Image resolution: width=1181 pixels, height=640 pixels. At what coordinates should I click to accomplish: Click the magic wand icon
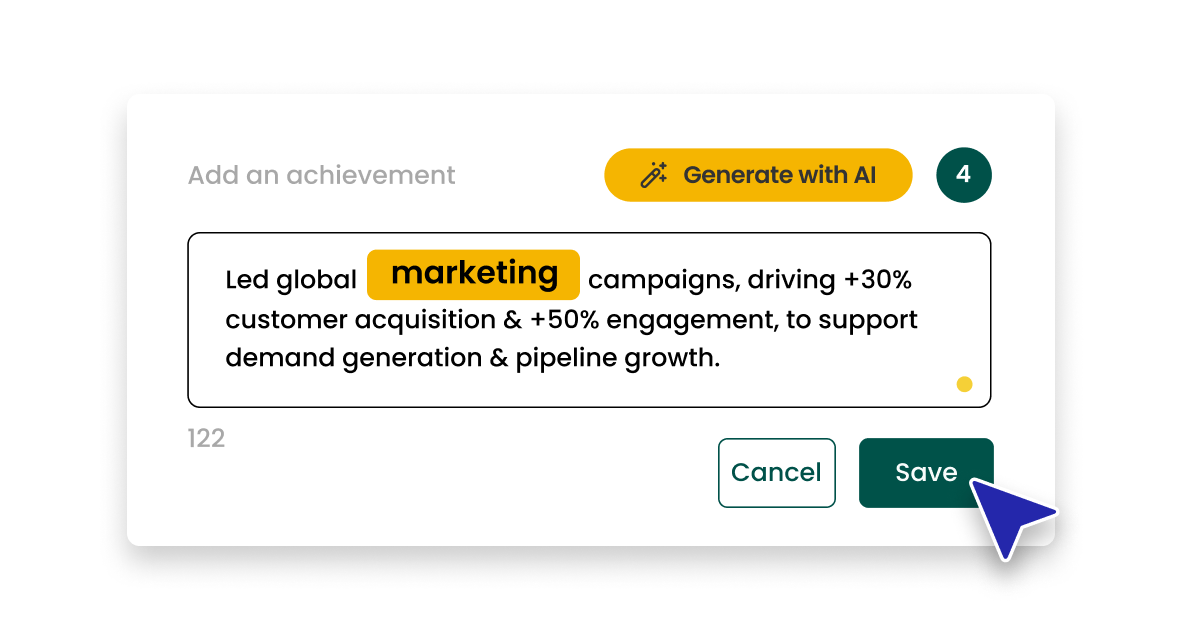coord(654,175)
